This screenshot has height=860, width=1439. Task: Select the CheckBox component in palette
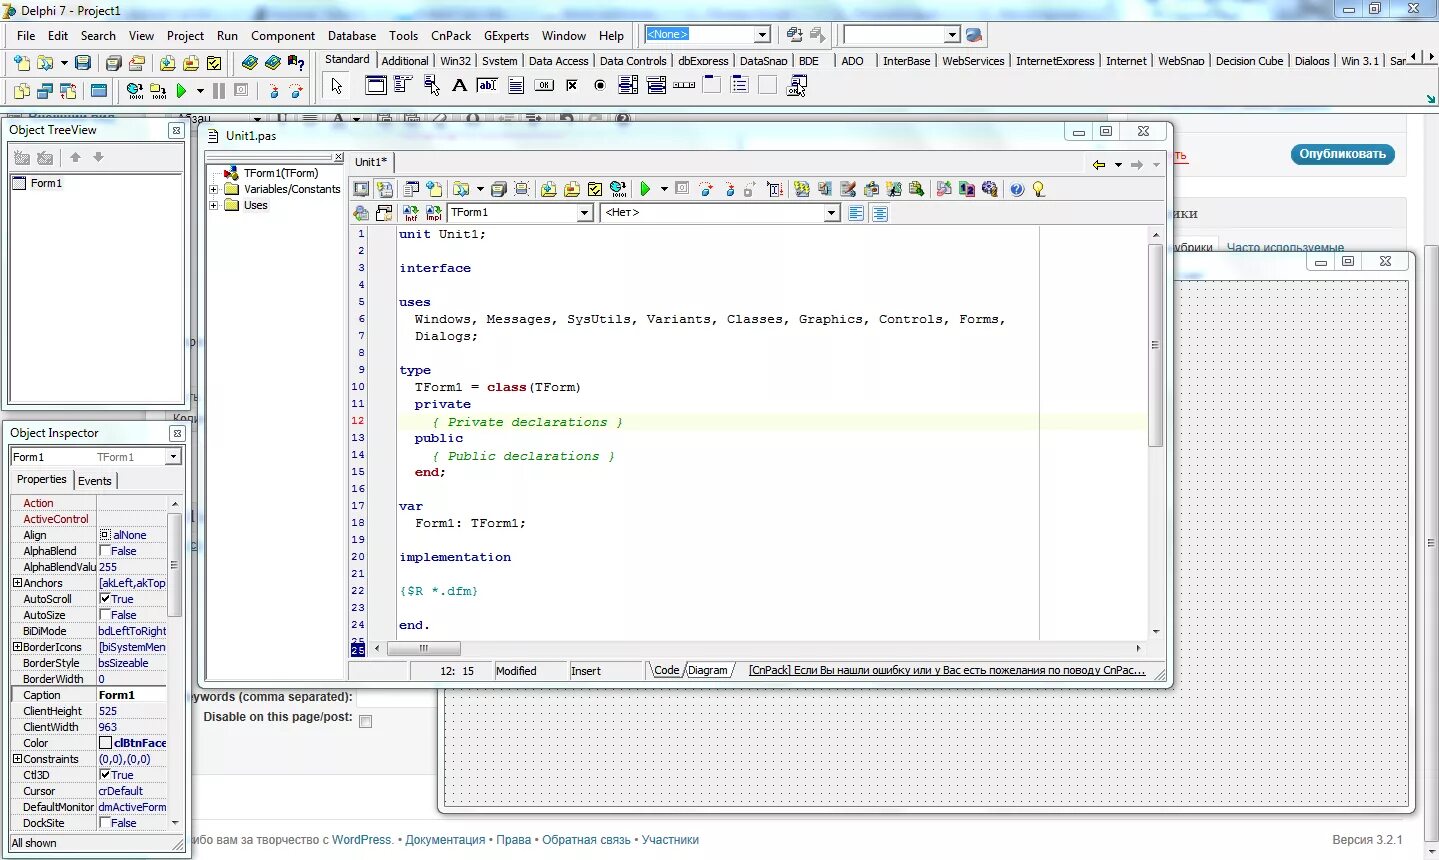572,86
